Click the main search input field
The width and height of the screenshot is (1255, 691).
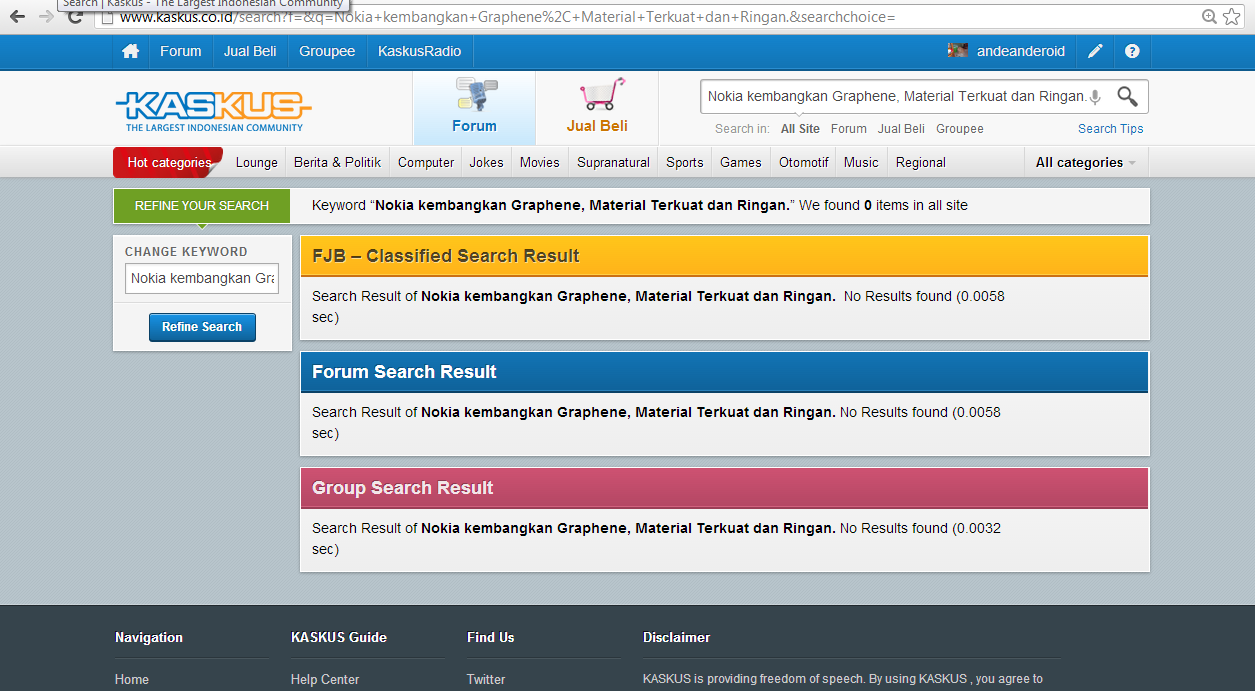895,97
